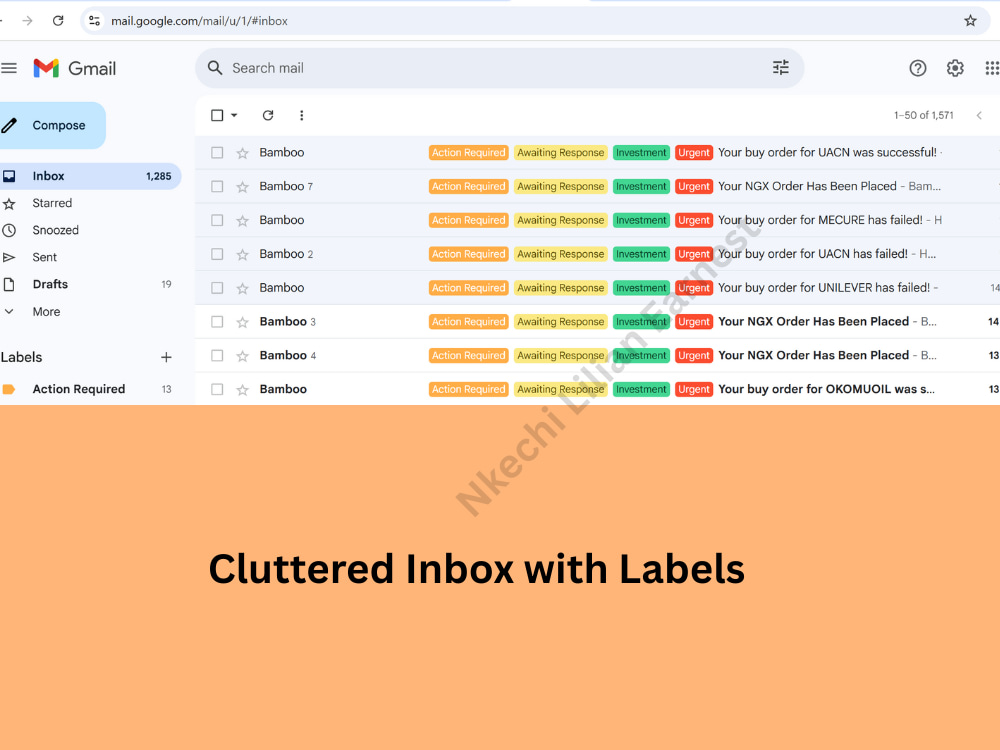Click the Labels heading
Image resolution: width=1000 pixels, height=750 pixels.
click(21, 357)
